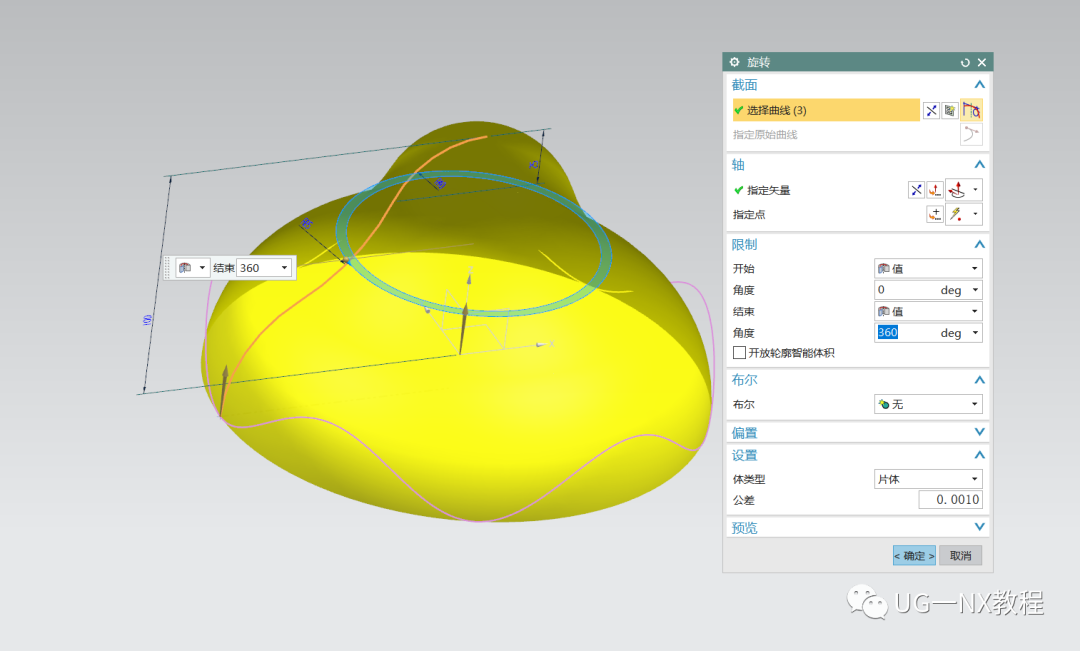Open the start angle deg options arrow
The width and height of the screenshot is (1080, 651).
pos(975,290)
